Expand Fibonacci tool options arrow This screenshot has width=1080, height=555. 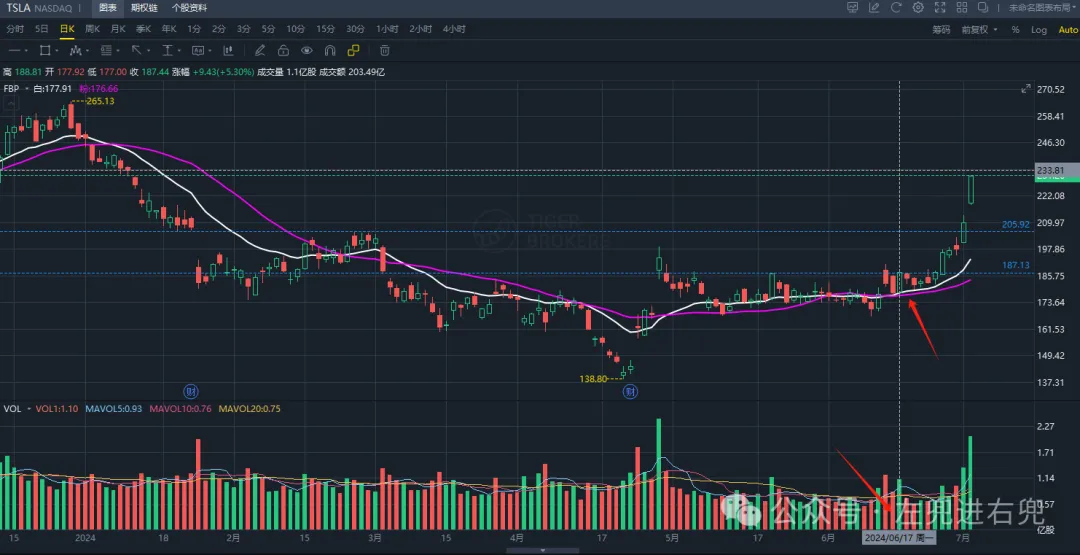(x=118, y=50)
